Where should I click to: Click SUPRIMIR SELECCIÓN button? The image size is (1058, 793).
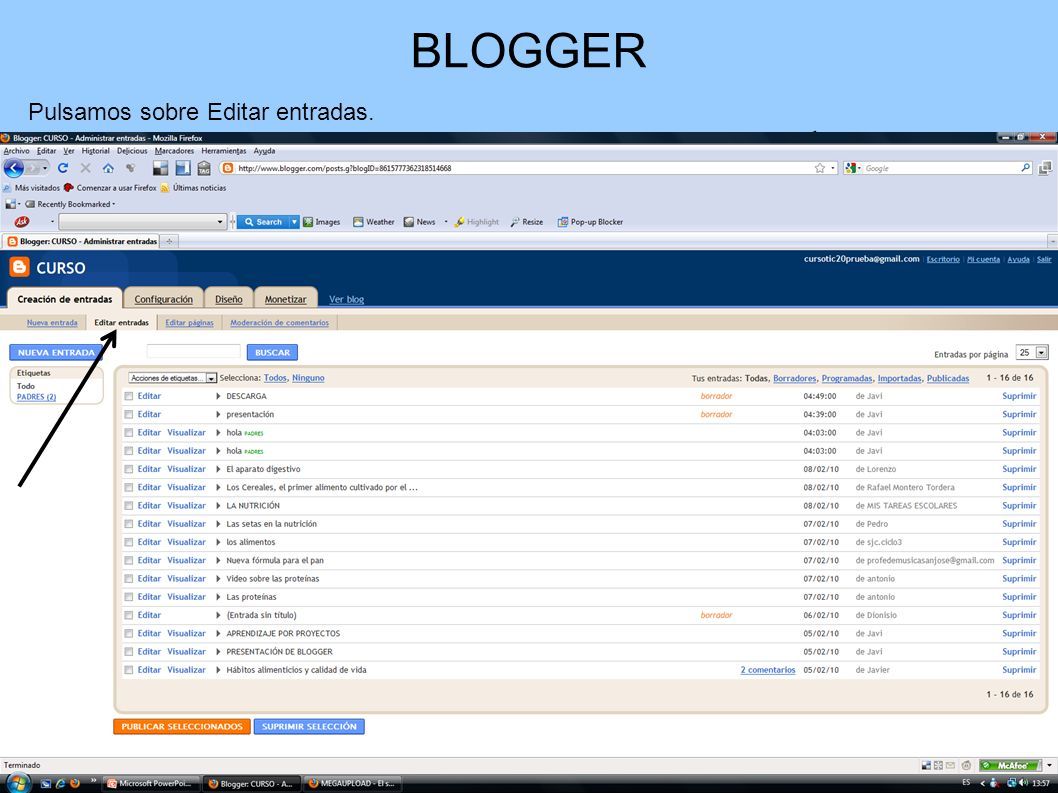(309, 726)
